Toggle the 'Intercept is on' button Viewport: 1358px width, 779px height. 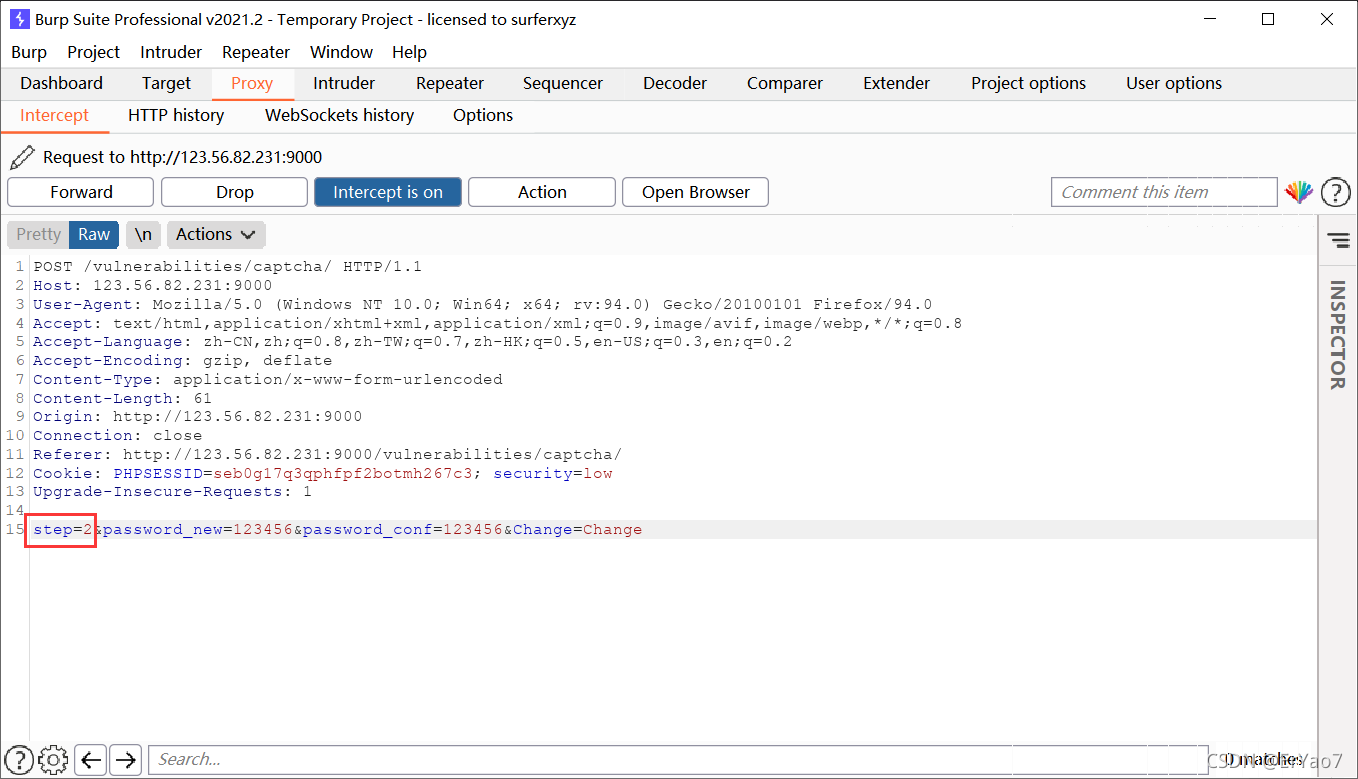coord(388,192)
